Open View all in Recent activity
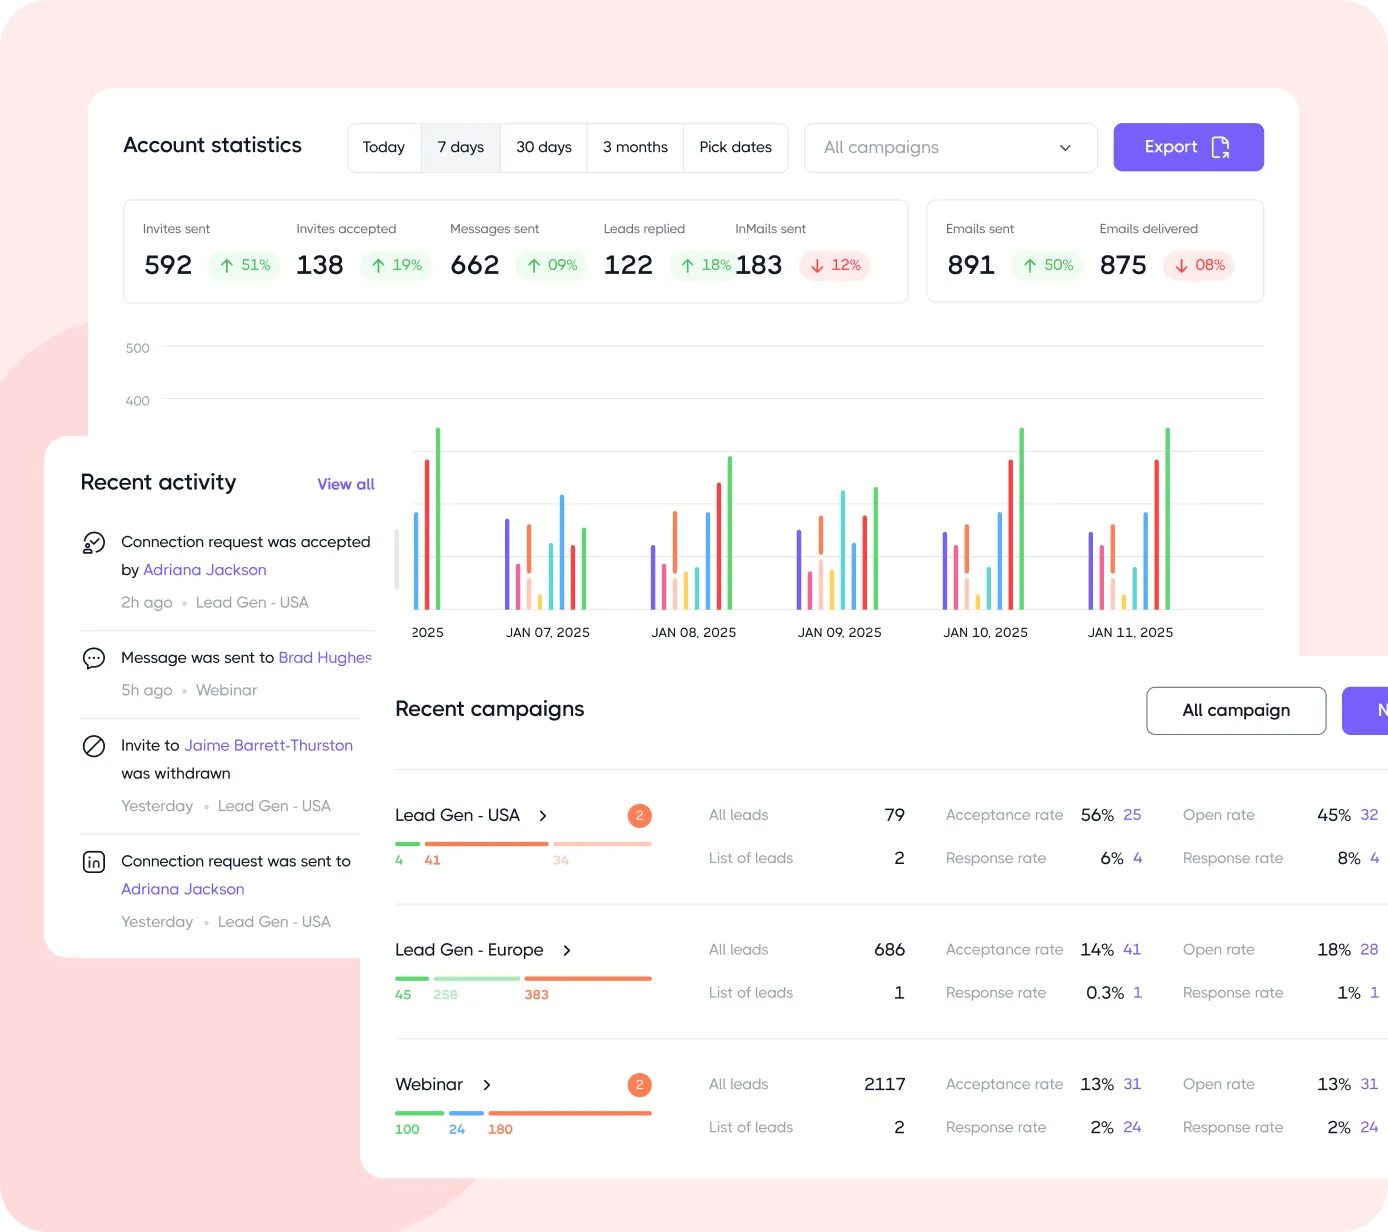The height and width of the screenshot is (1232, 1388). point(346,484)
